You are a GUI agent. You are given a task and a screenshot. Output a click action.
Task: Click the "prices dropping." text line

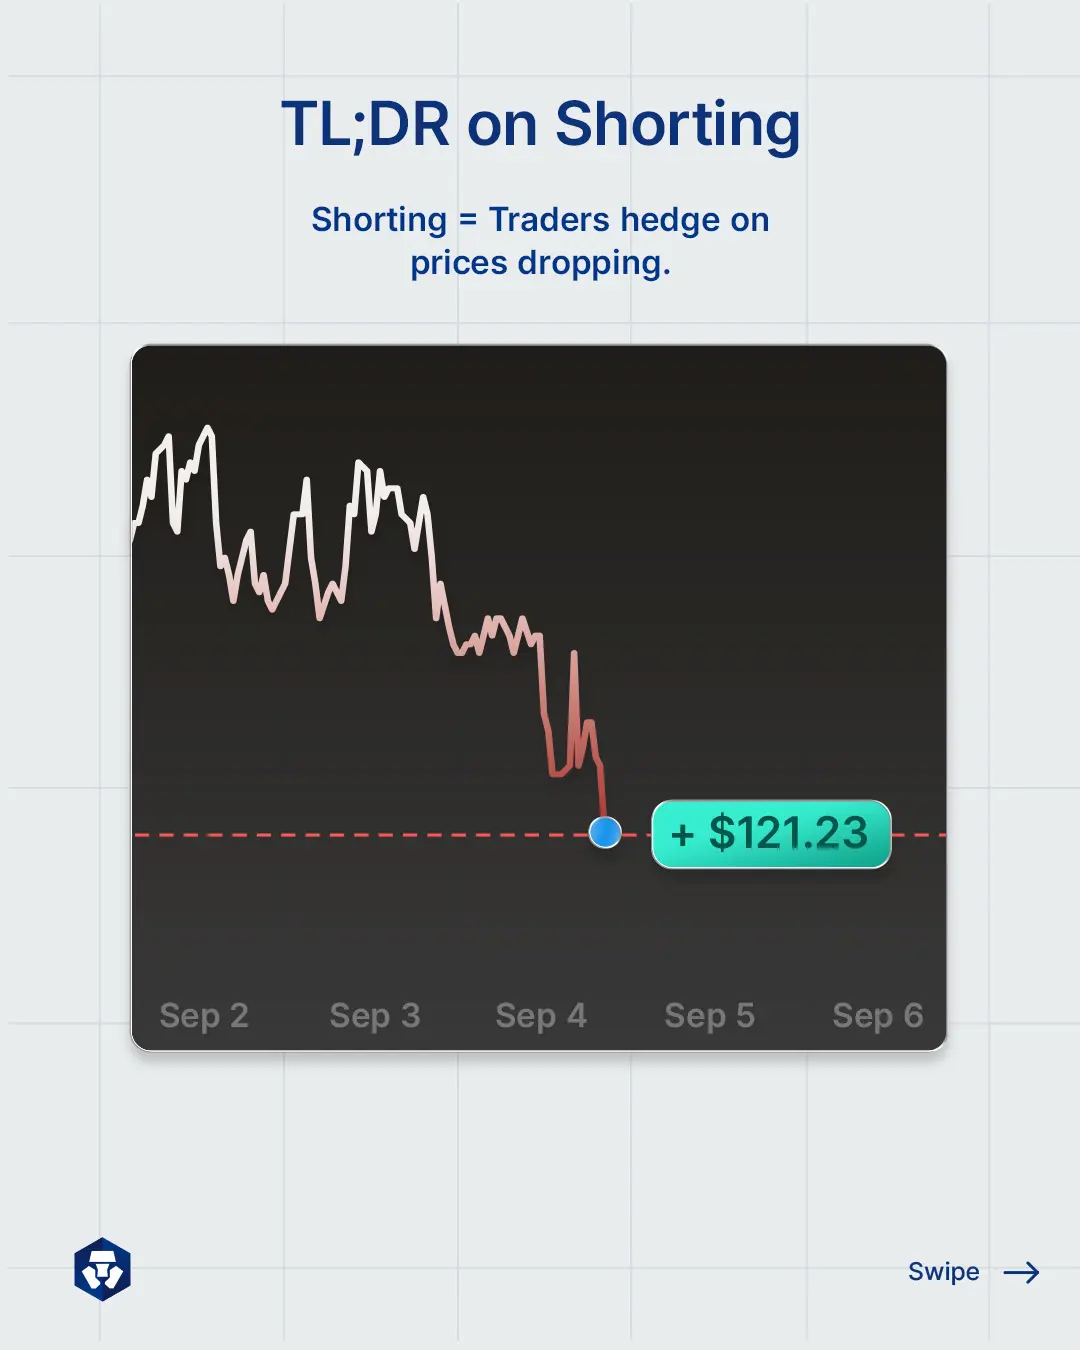[x=540, y=263]
